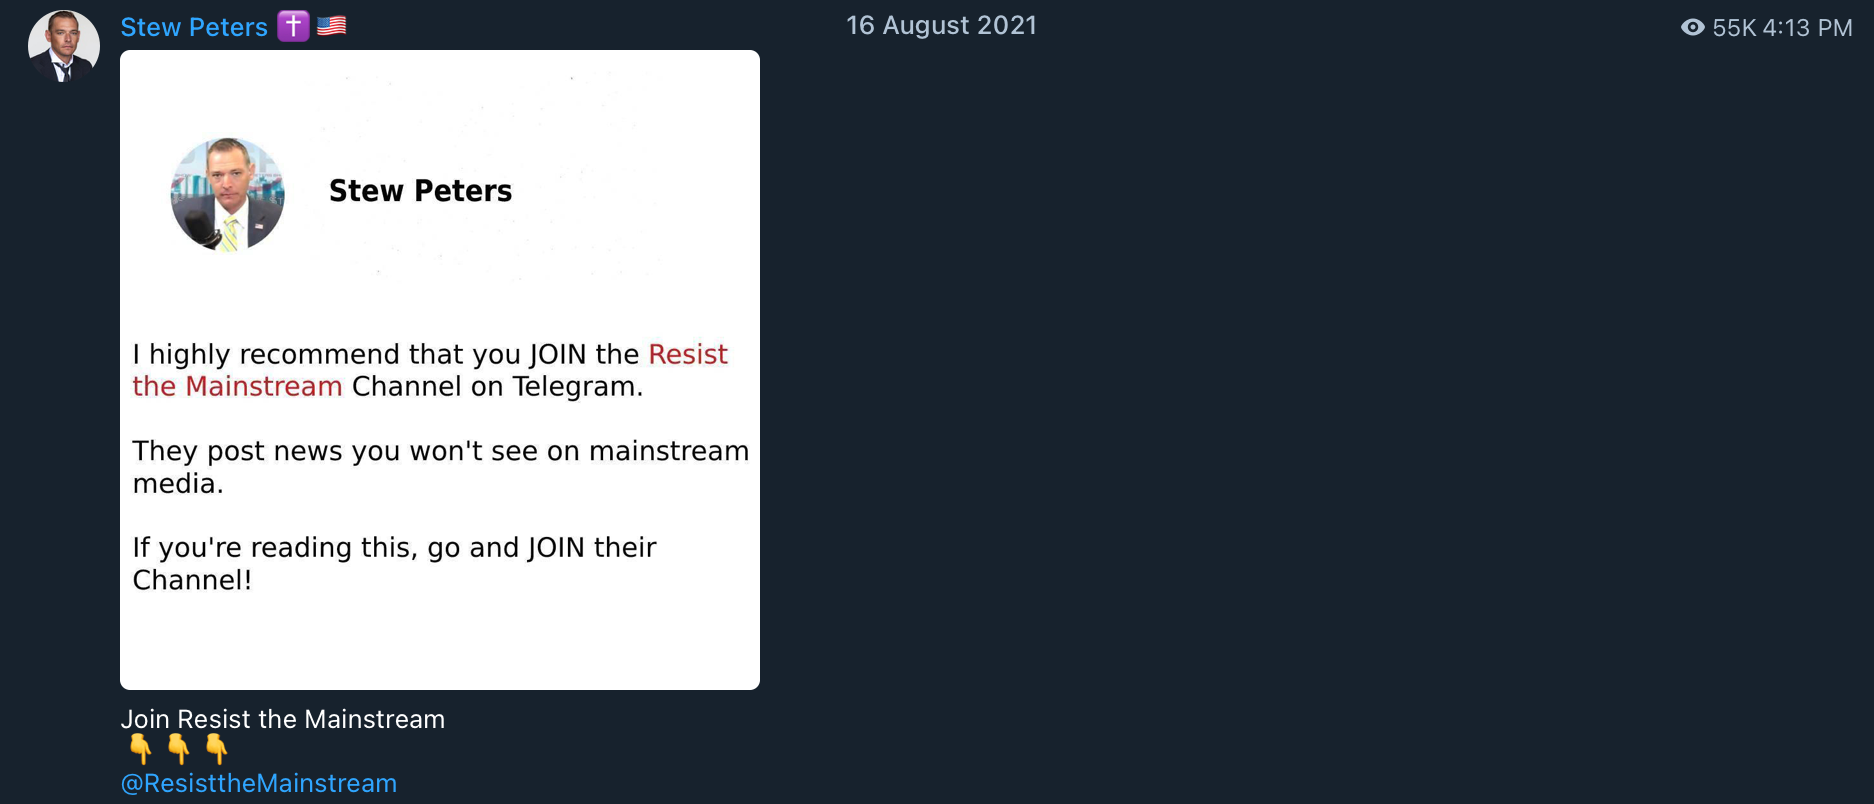Viewport: 1874px width, 804px height.
Task: Click the 'They post news' paragraph
Action: 441,467
